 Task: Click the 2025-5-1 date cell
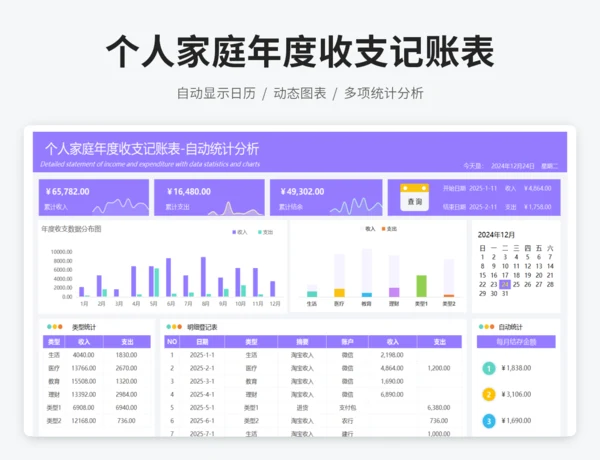[202, 408]
